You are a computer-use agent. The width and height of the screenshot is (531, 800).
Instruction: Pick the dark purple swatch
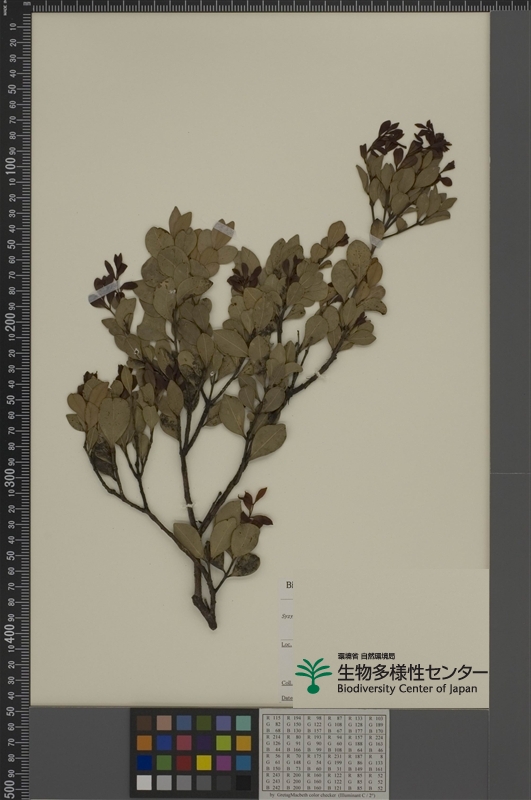coord(204,743)
